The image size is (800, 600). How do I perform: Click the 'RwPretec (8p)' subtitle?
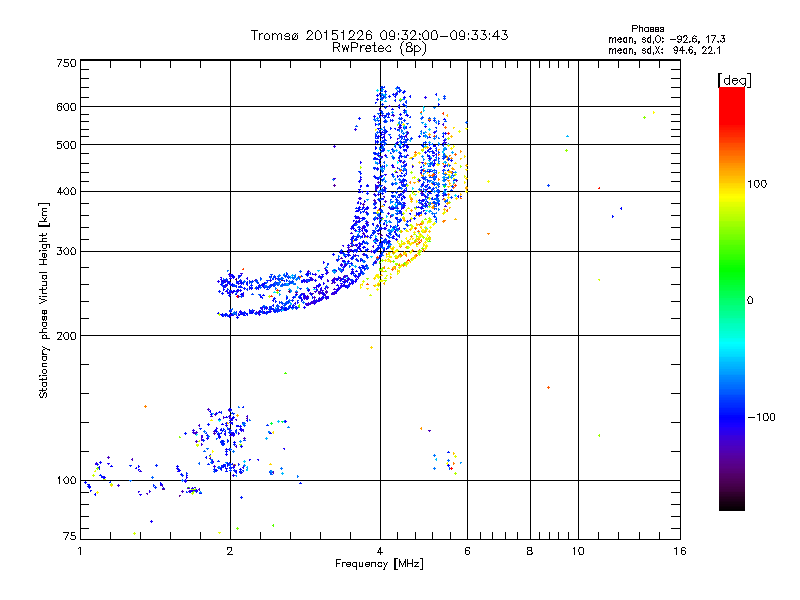(x=379, y=48)
